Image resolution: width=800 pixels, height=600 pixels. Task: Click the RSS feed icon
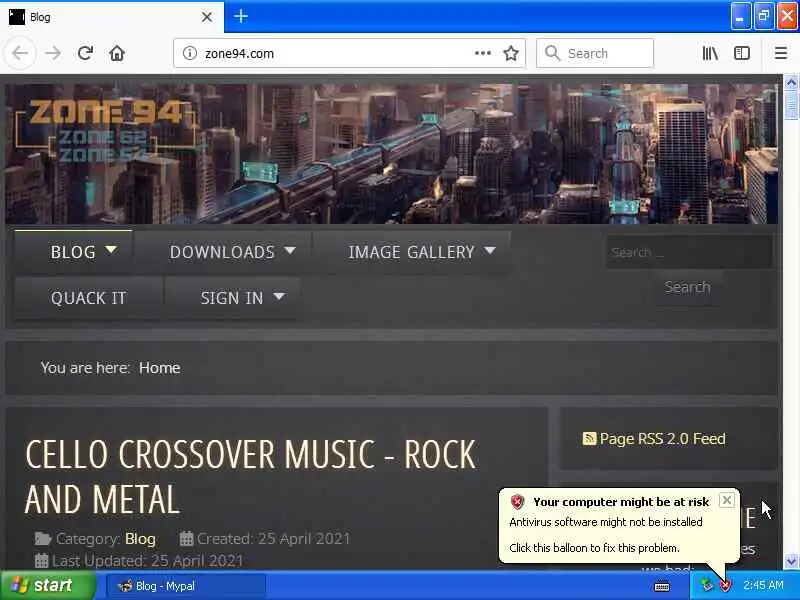tap(589, 439)
